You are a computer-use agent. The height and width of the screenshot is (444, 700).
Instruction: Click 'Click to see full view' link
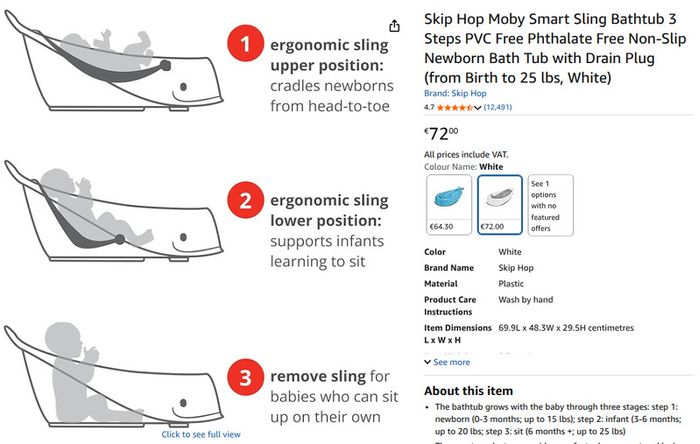tap(201, 434)
